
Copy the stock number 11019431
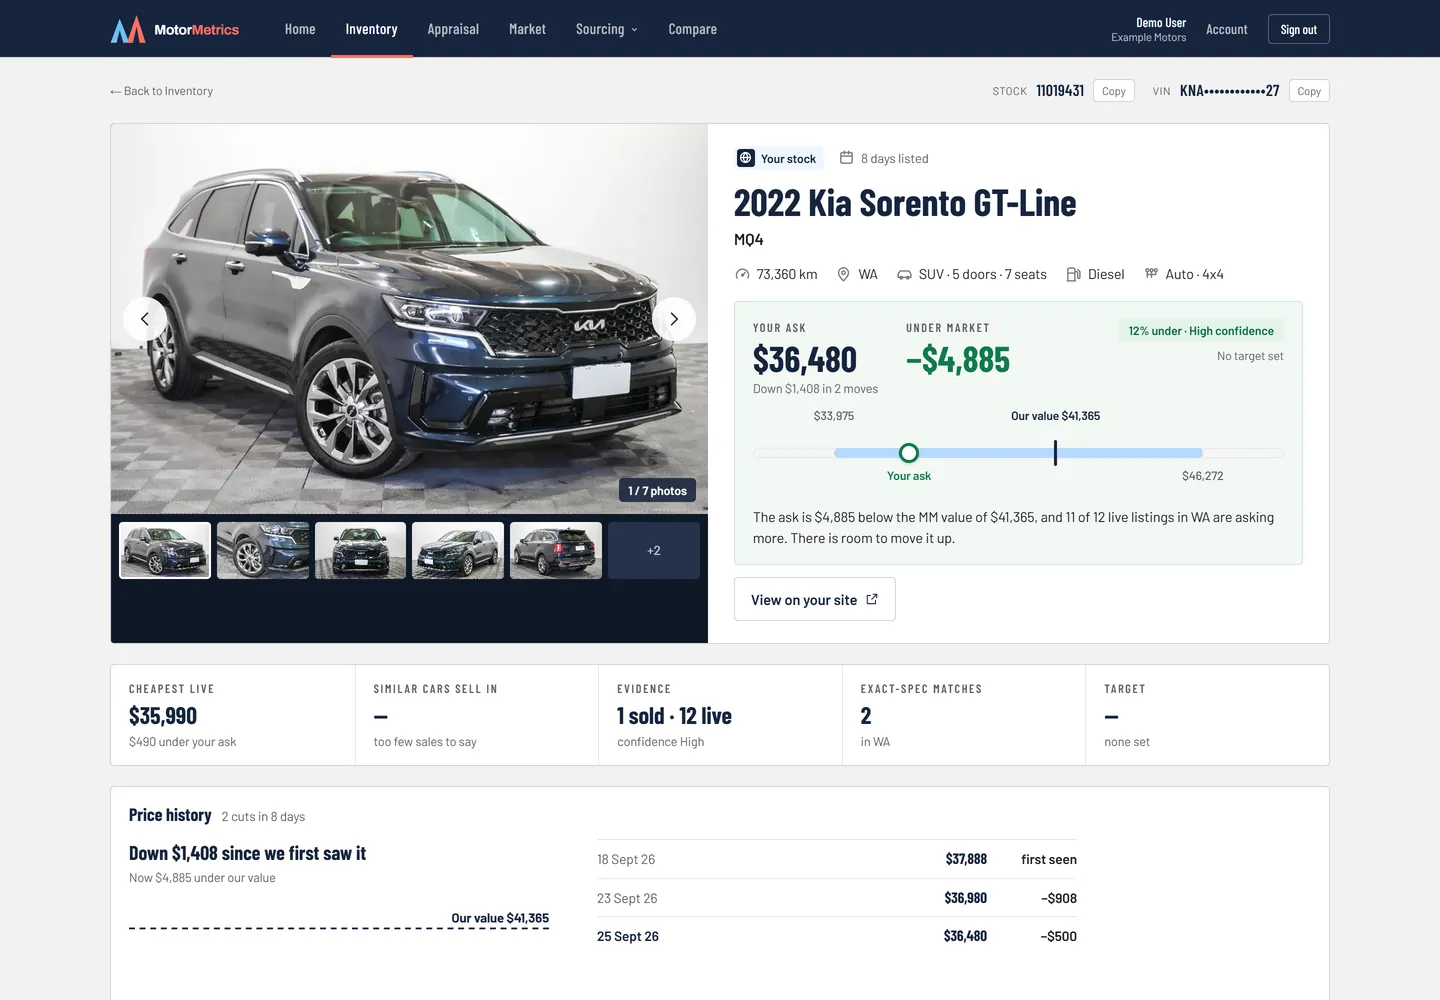(x=1113, y=91)
